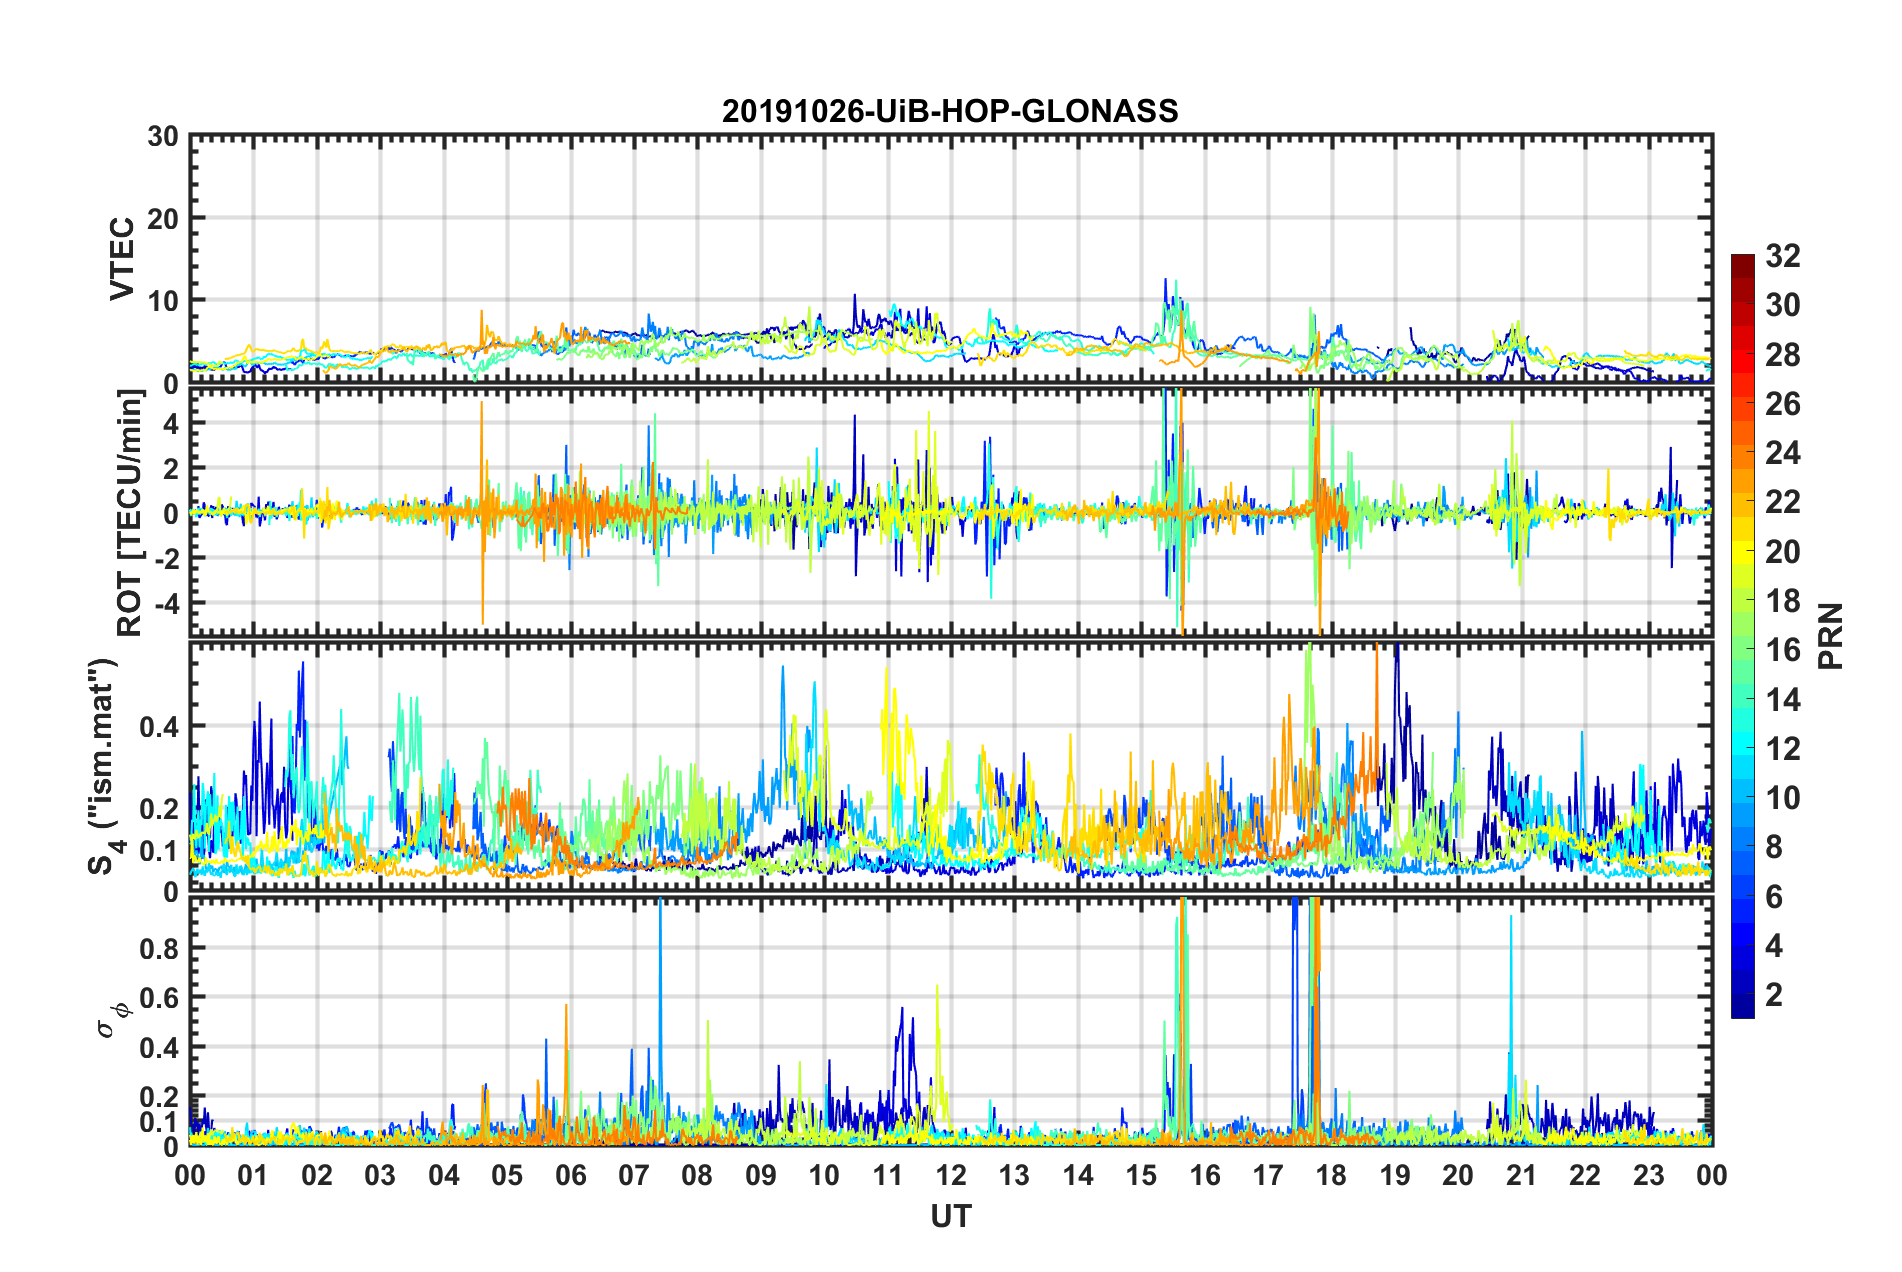Click the "6" tick on the PRN colorbar
1902x1272 pixels.
pyautogui.click(x=1774, y=897)
